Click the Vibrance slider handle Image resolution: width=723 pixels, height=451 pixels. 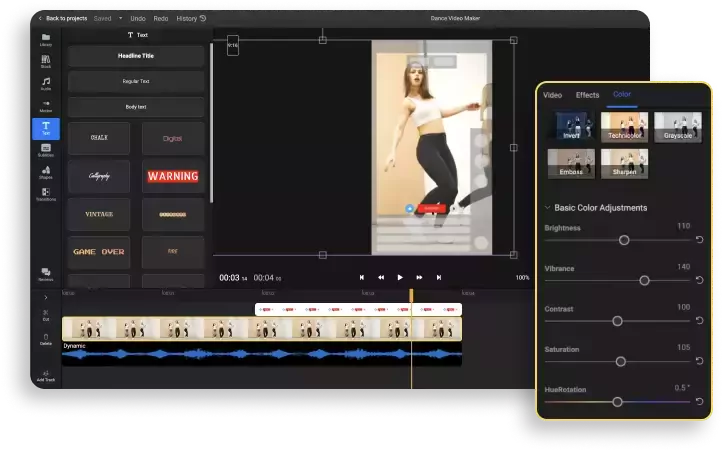click(x=644, y=280)
